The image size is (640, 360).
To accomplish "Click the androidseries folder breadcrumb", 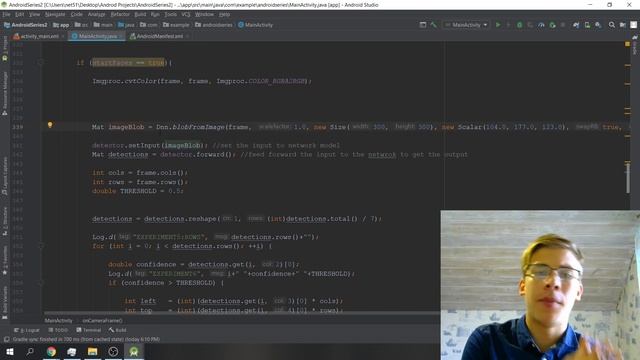I will [213, 25].
